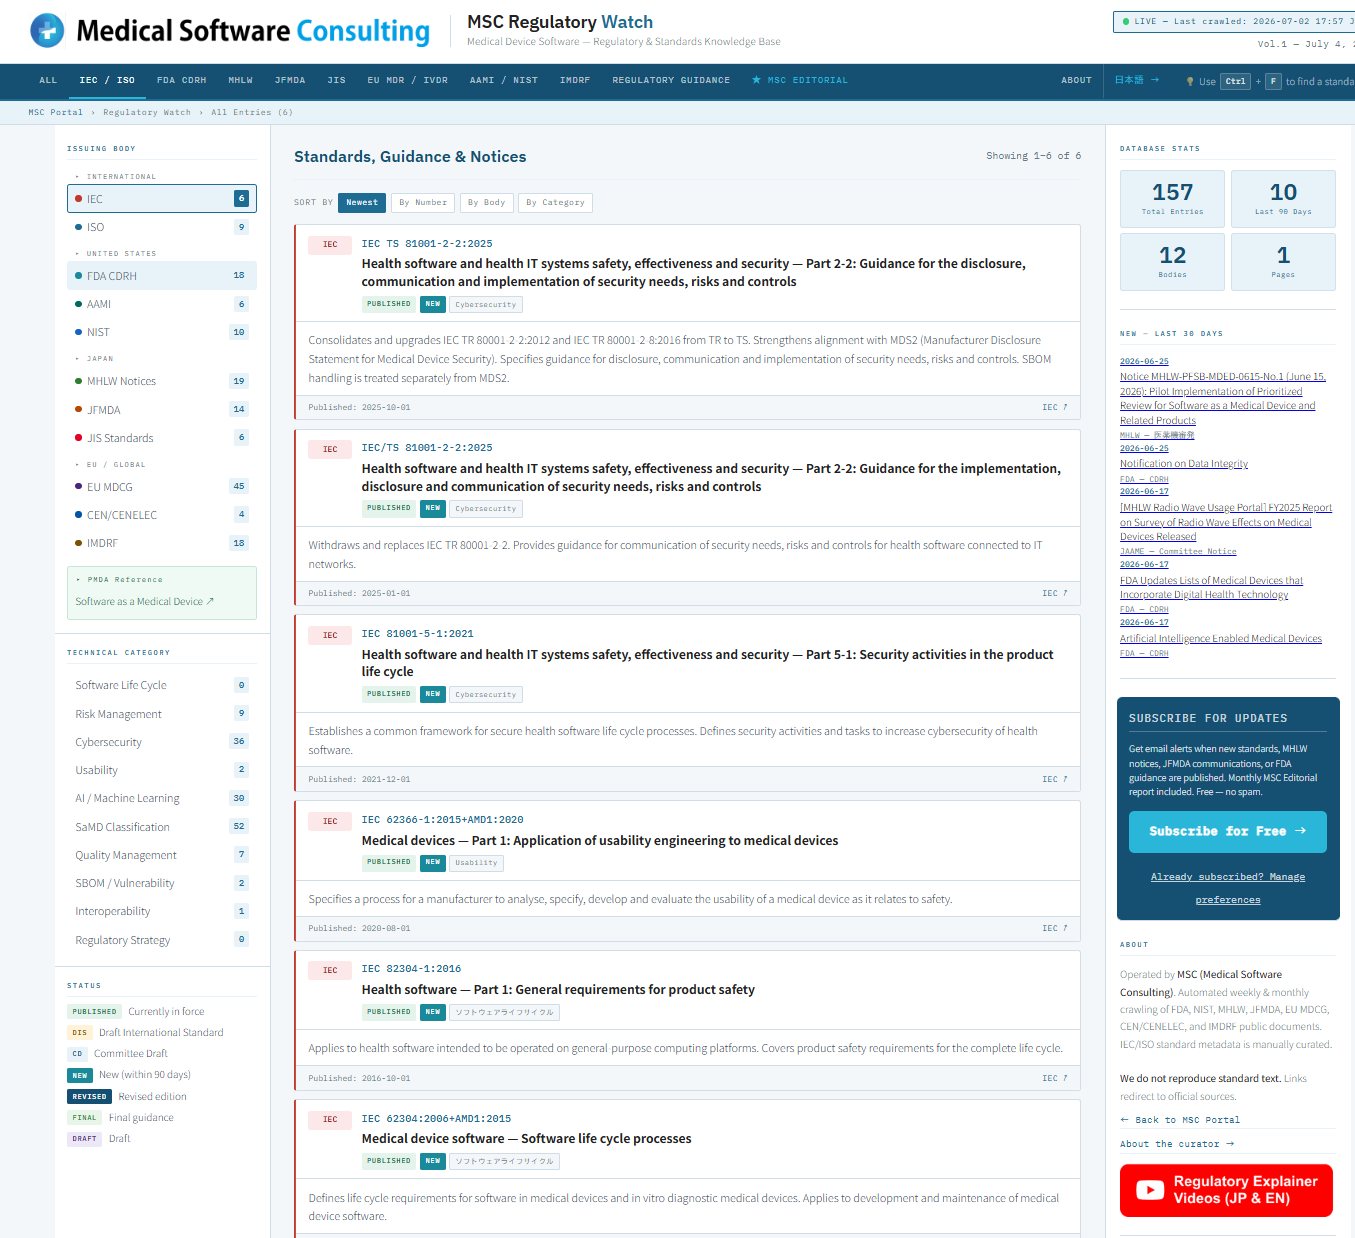Click the star MSC Editorial nav item
The image size is (1355, 1238).
[x=800, y=80]
